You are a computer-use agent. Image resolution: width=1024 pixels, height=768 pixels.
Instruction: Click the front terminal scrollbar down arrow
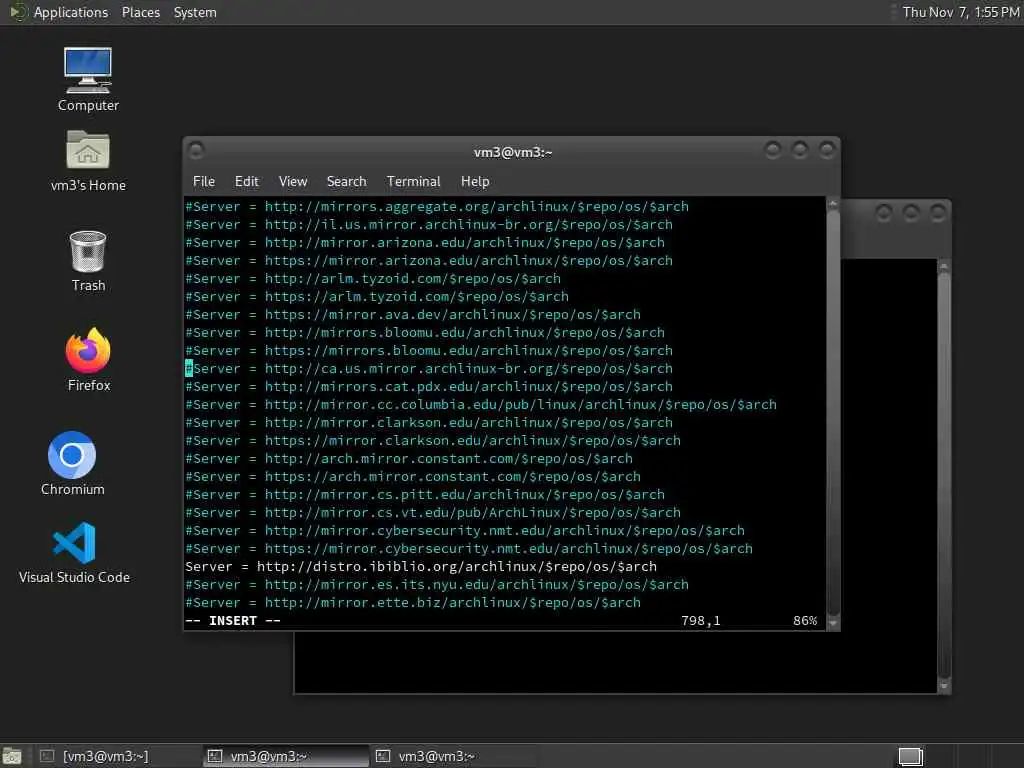click(833, 623)
